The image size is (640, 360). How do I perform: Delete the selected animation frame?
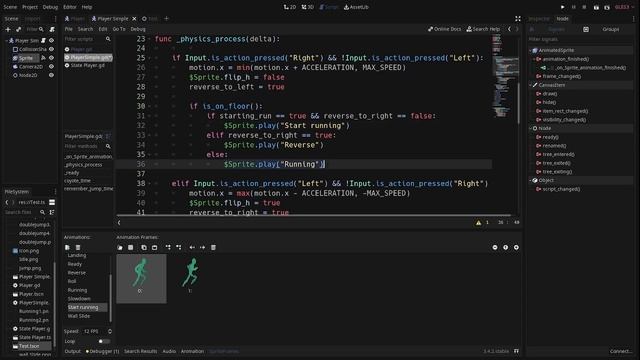coord(213,247)
